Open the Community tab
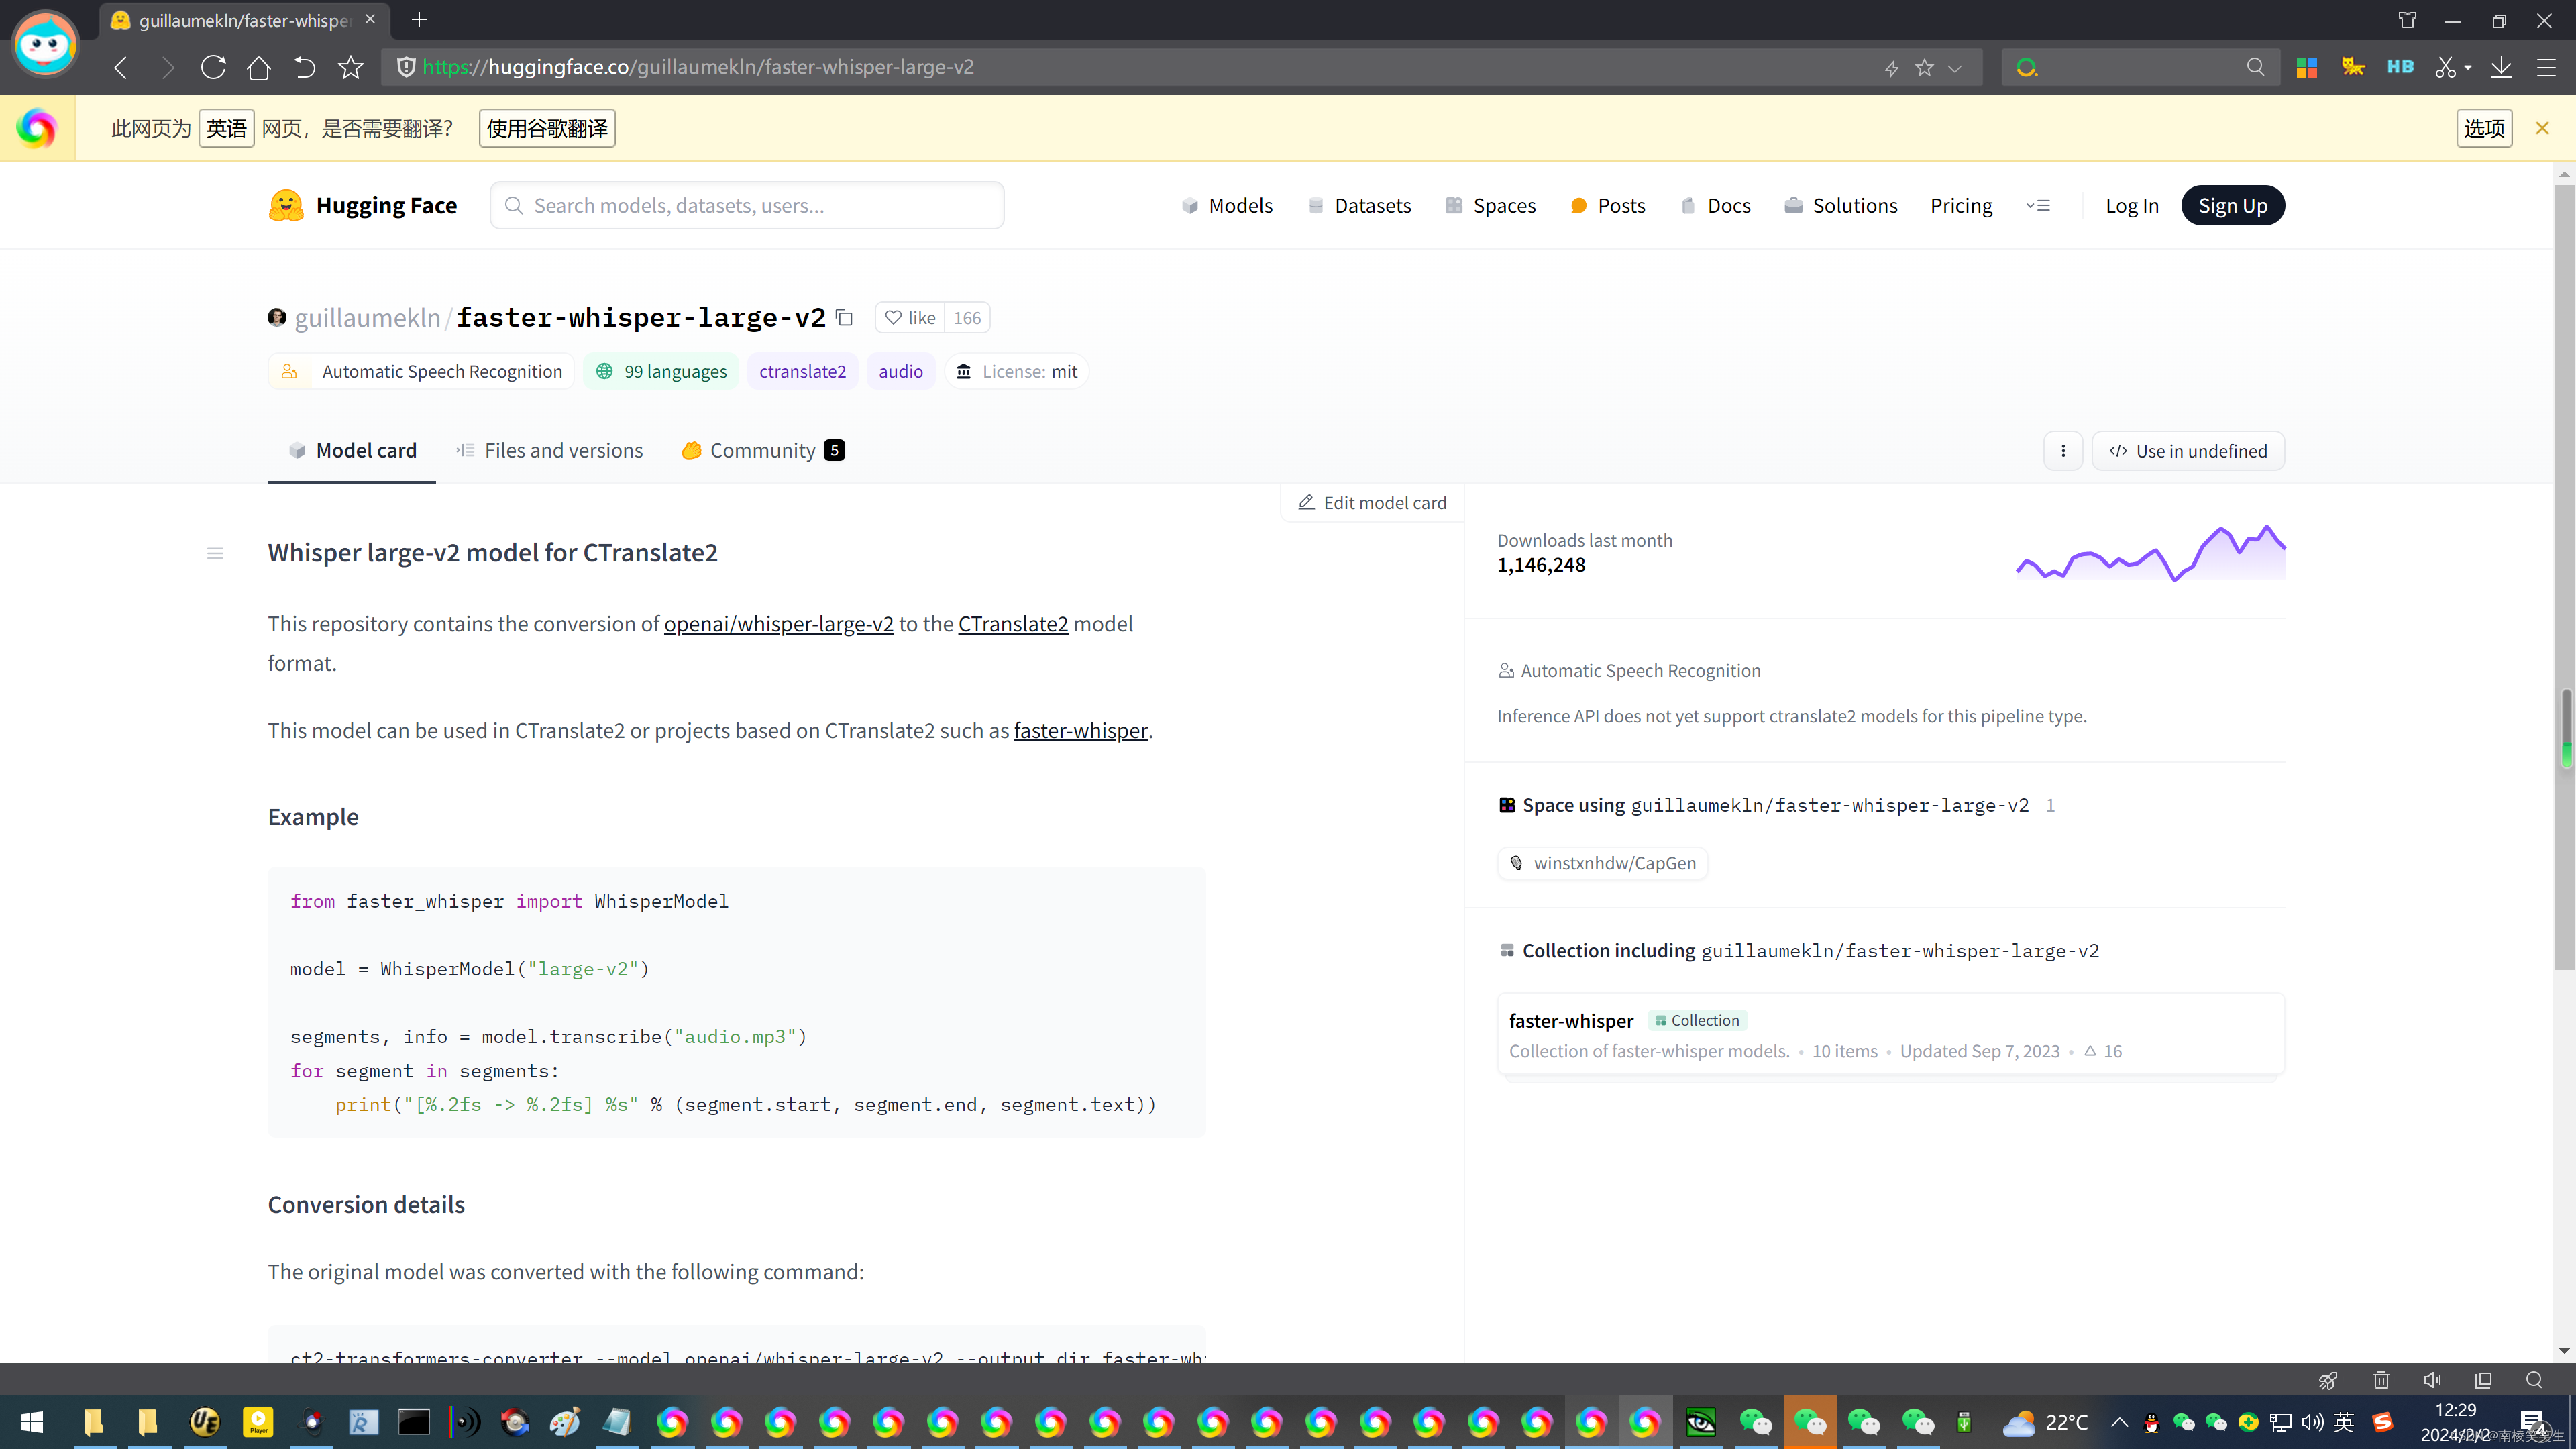 [762, 451]
